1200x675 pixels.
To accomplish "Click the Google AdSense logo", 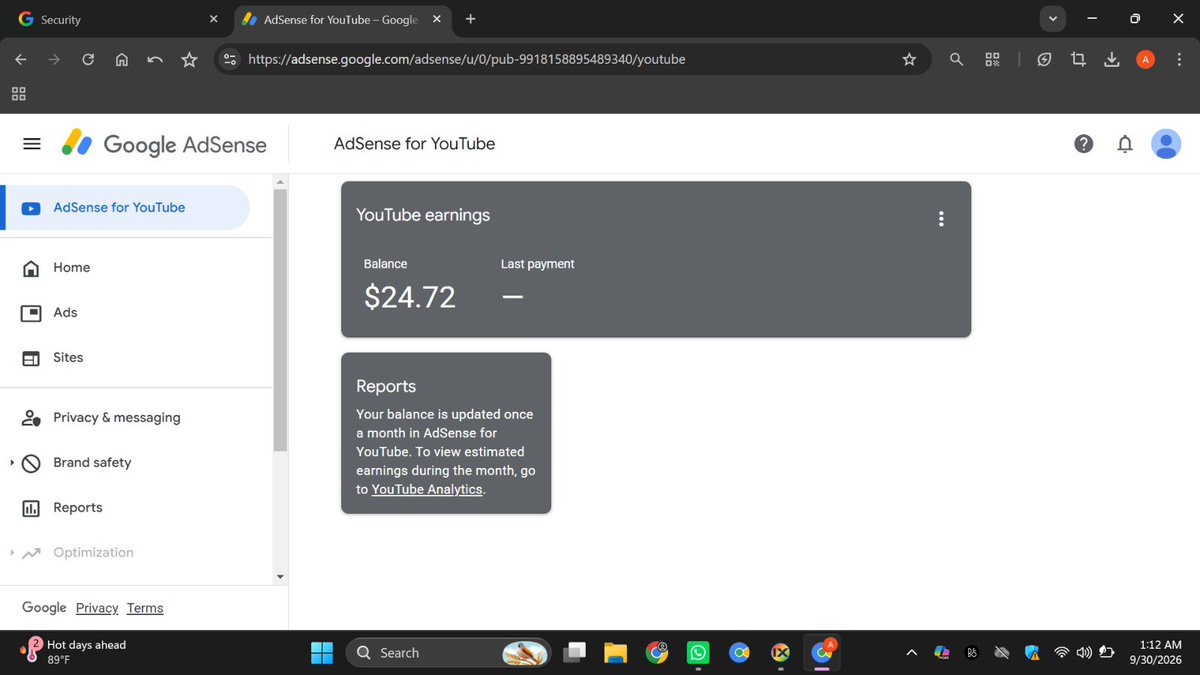I will pos(164,144).
